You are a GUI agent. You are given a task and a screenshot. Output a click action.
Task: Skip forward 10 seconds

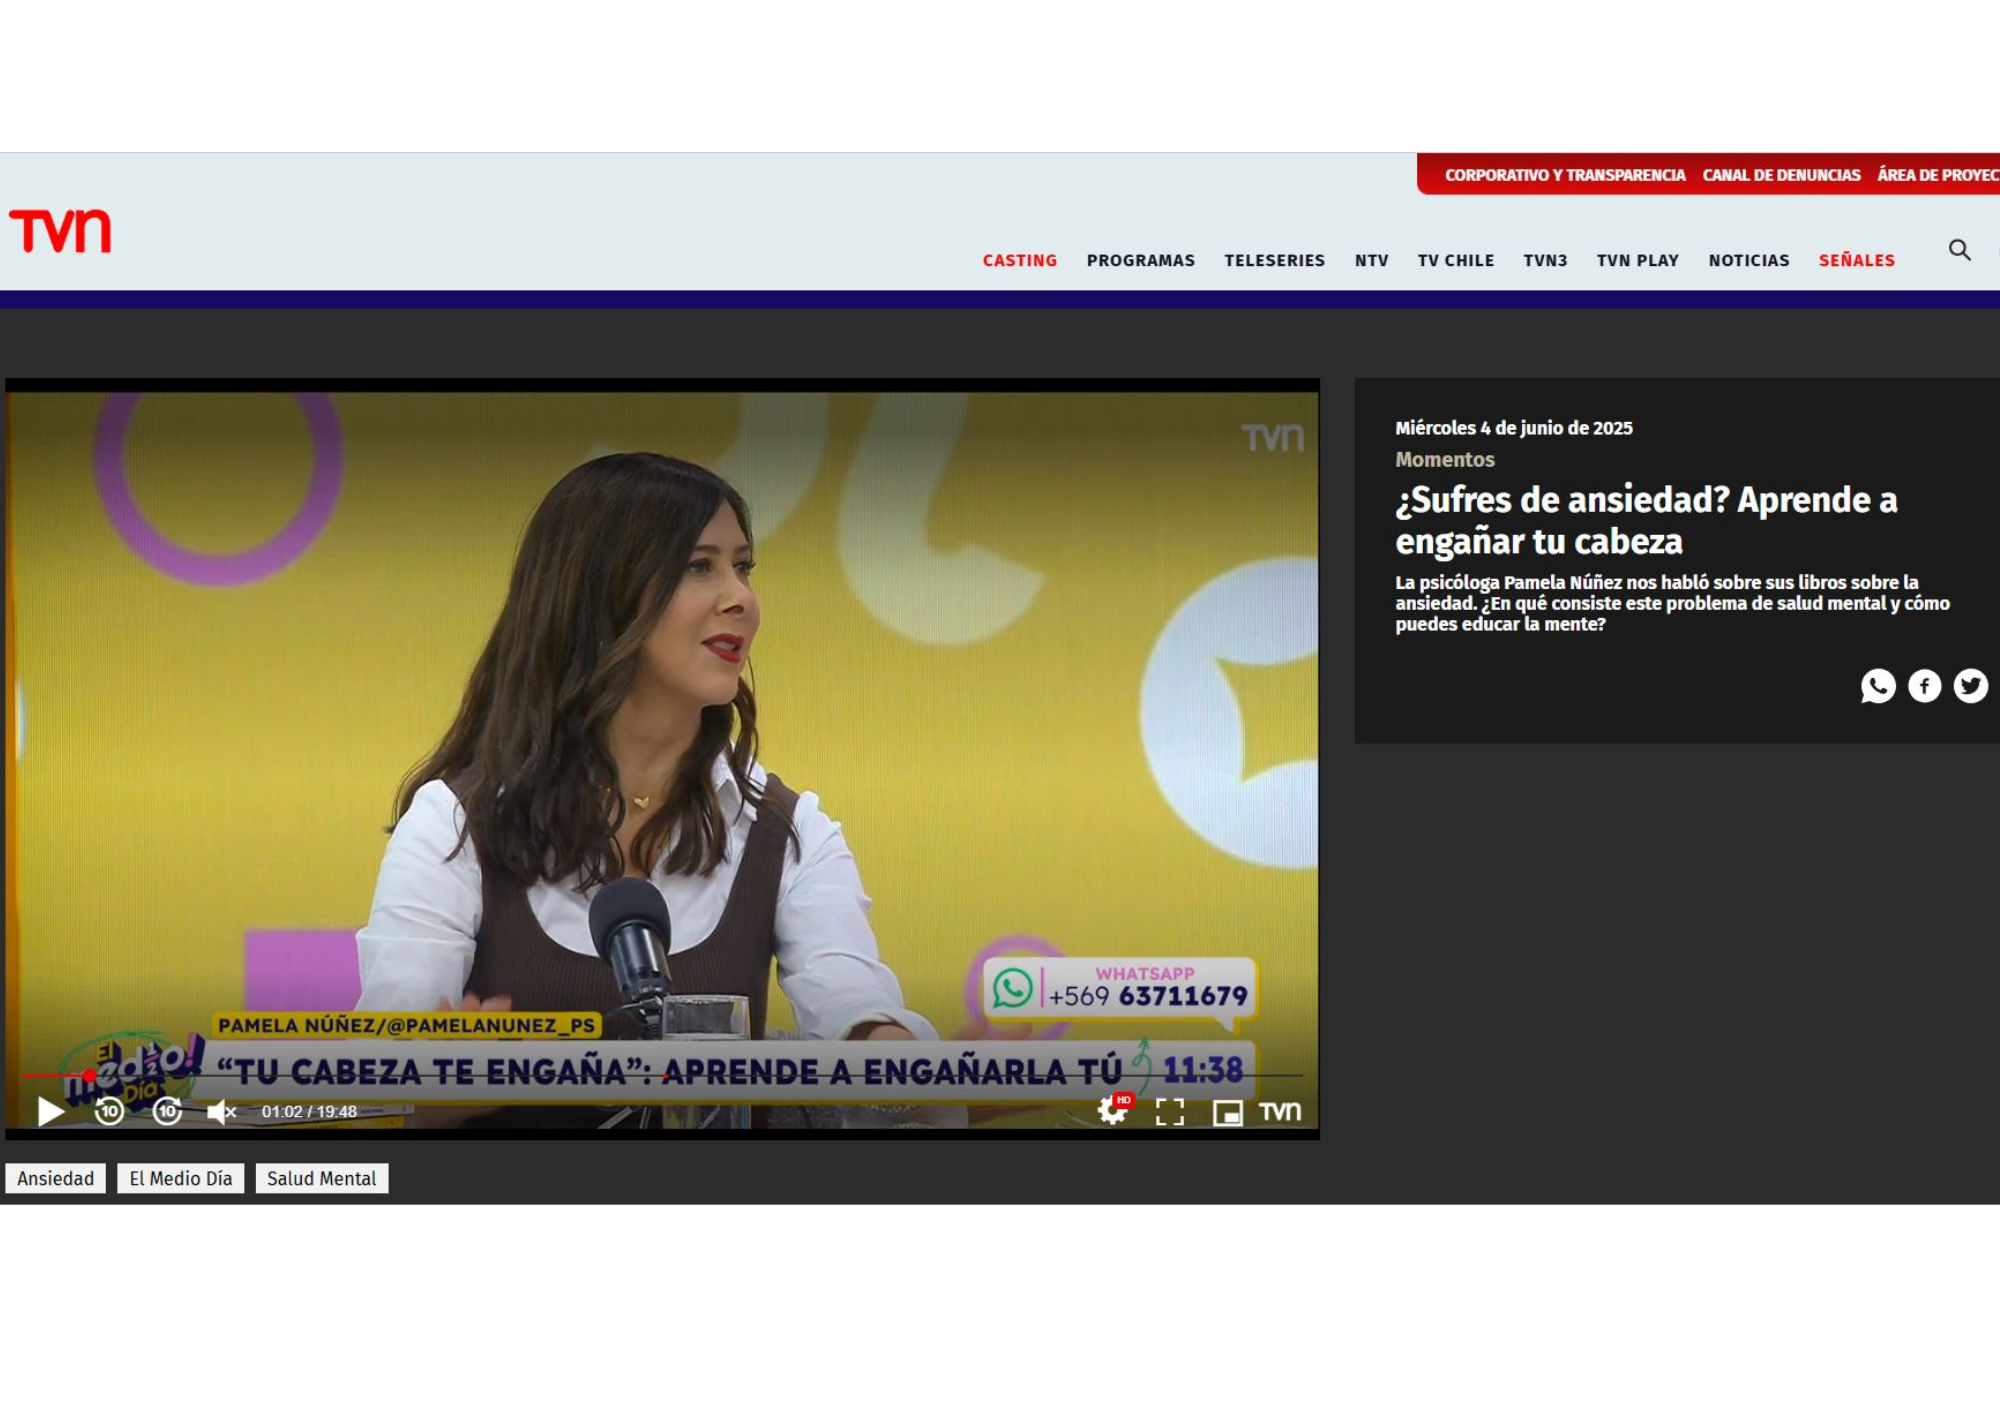tap(167, 1111)
